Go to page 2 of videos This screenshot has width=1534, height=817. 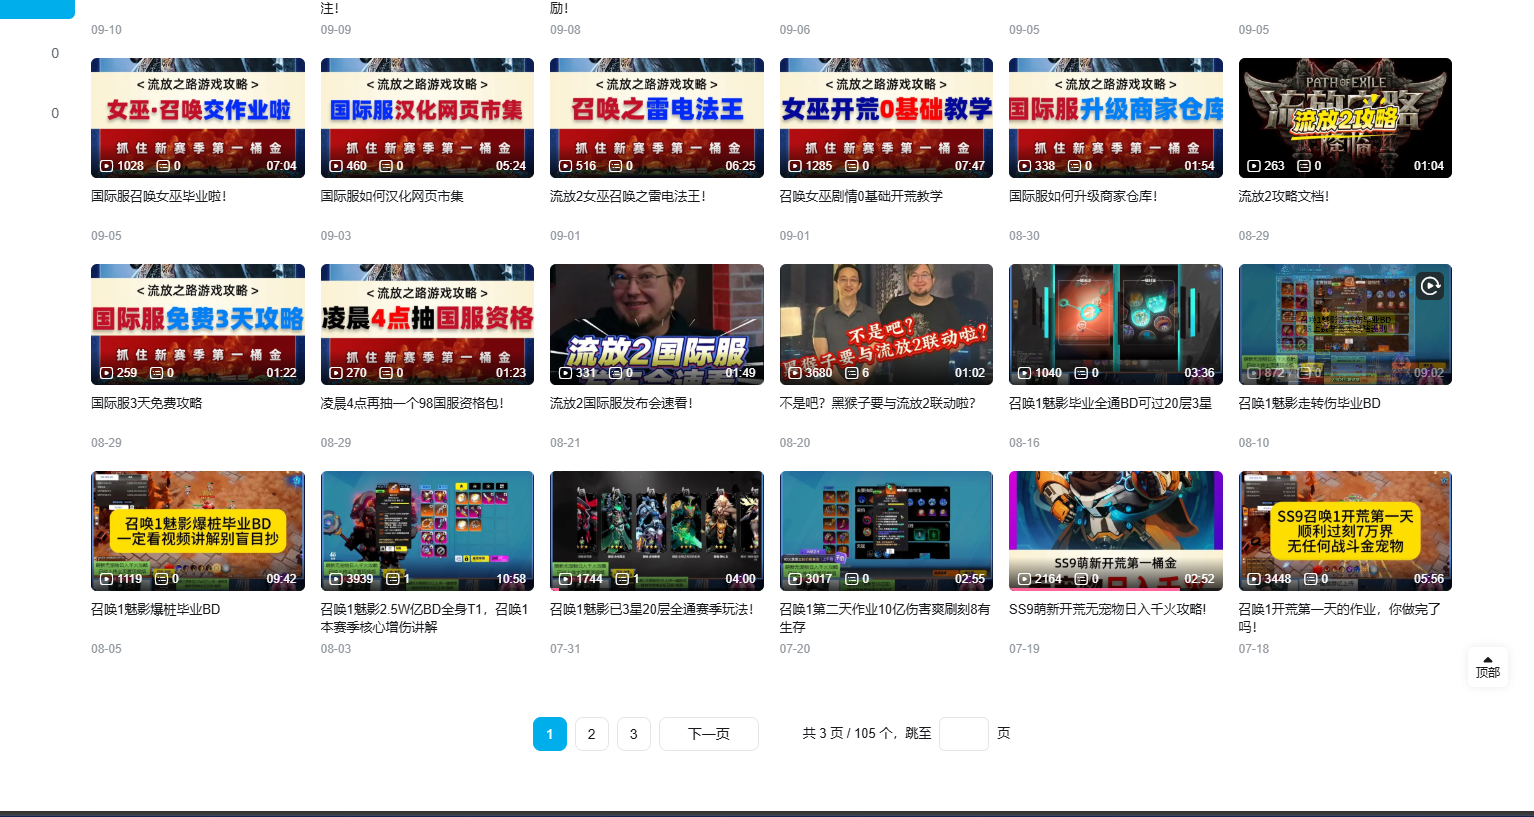(592, 734)
